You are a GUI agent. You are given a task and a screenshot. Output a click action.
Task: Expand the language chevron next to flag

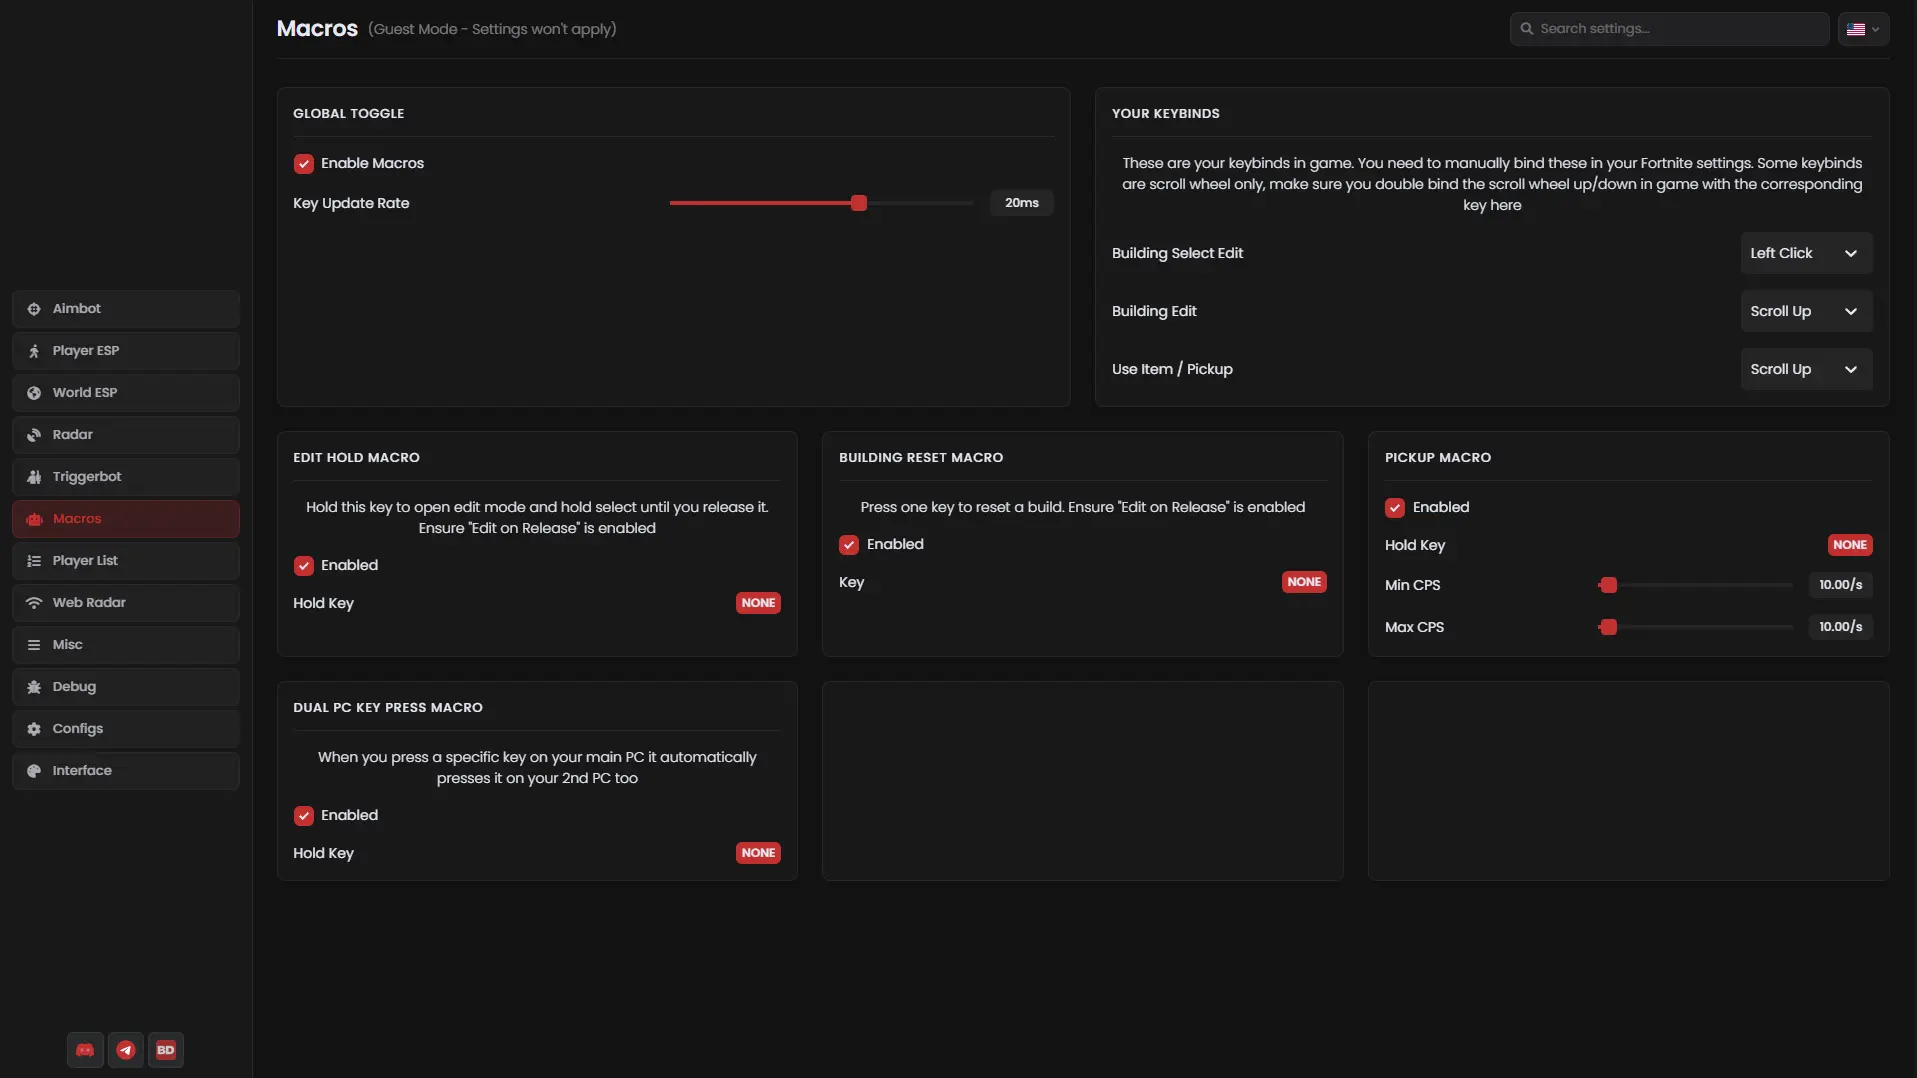click(1876, 30)
